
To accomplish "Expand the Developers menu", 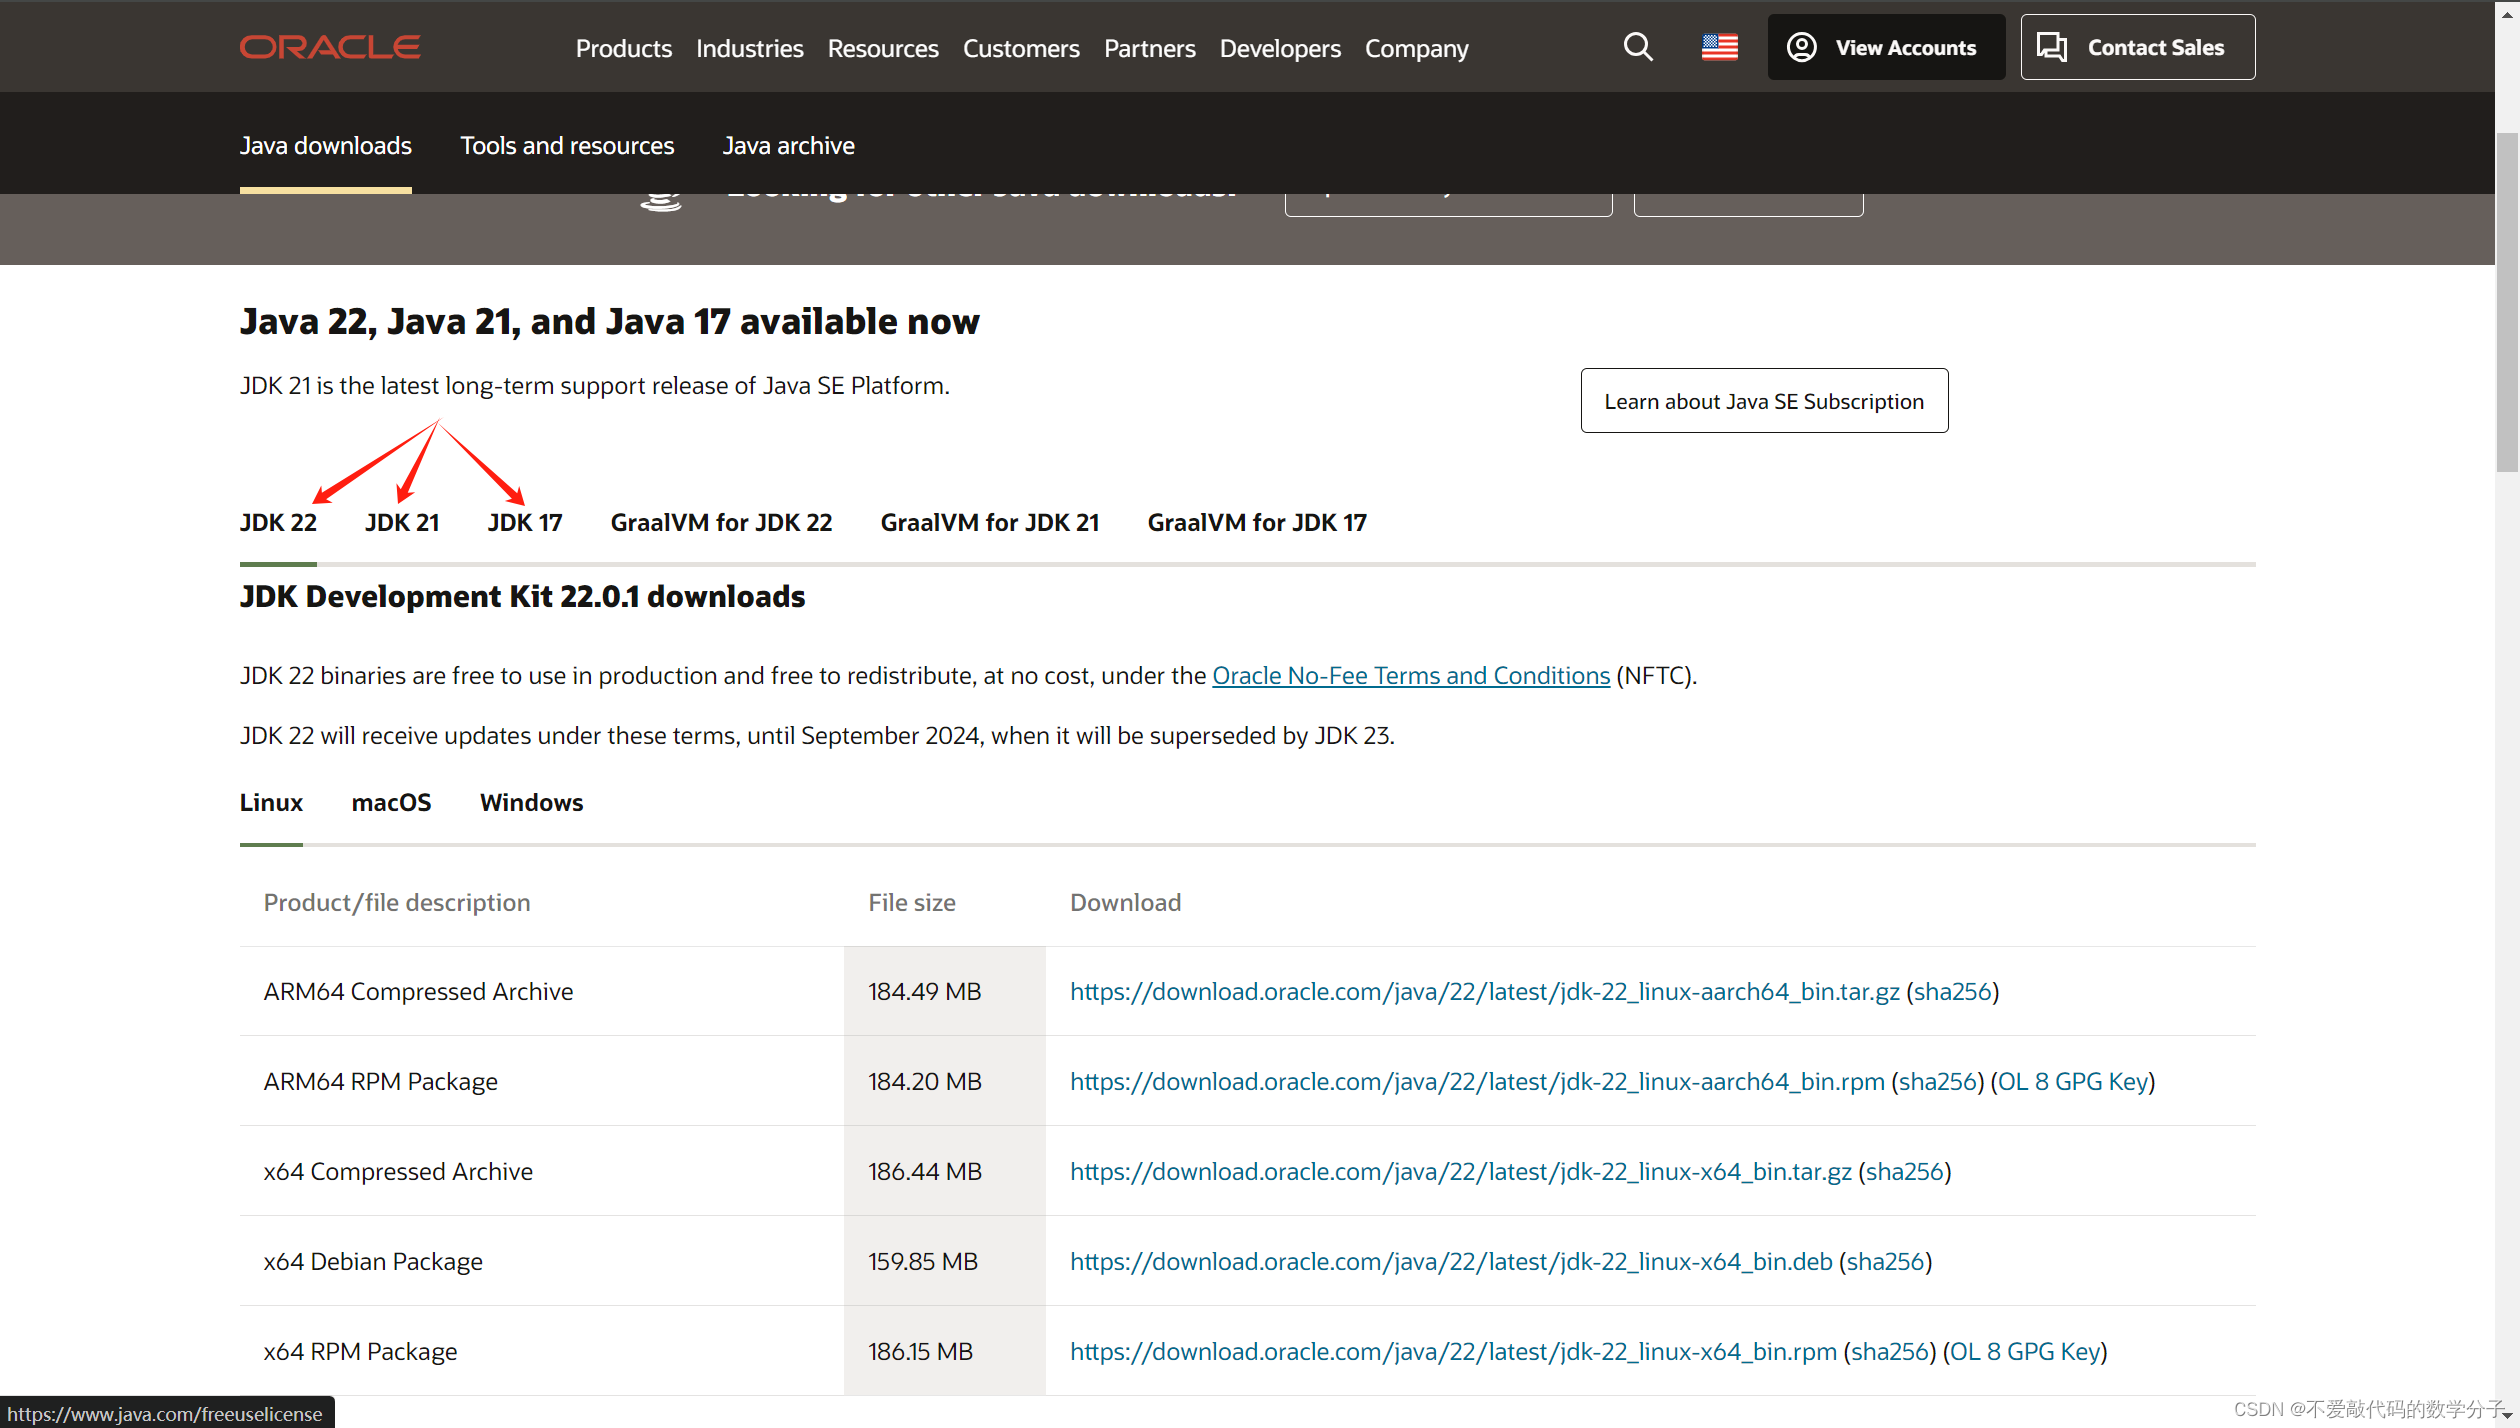I will click(x=1279, y=48).
